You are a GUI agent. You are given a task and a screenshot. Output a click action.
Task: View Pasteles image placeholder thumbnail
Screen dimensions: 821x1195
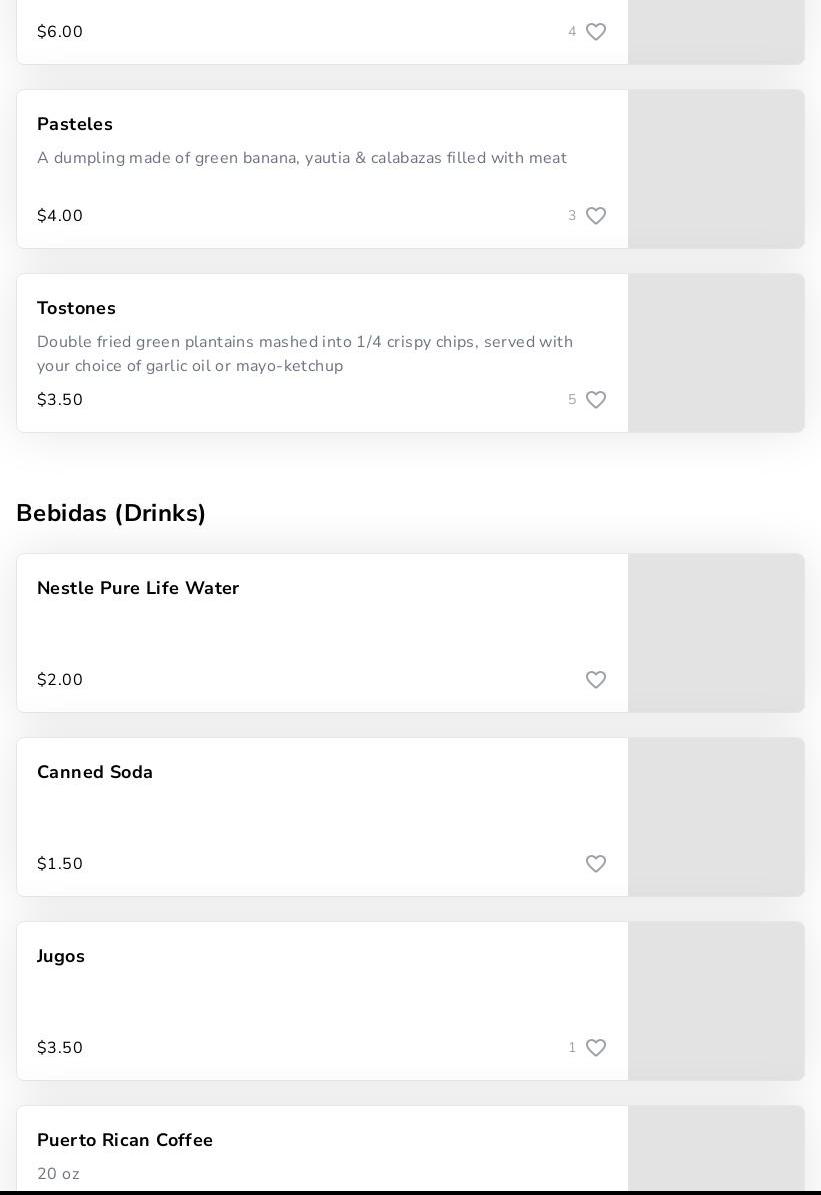coord(716,169)
